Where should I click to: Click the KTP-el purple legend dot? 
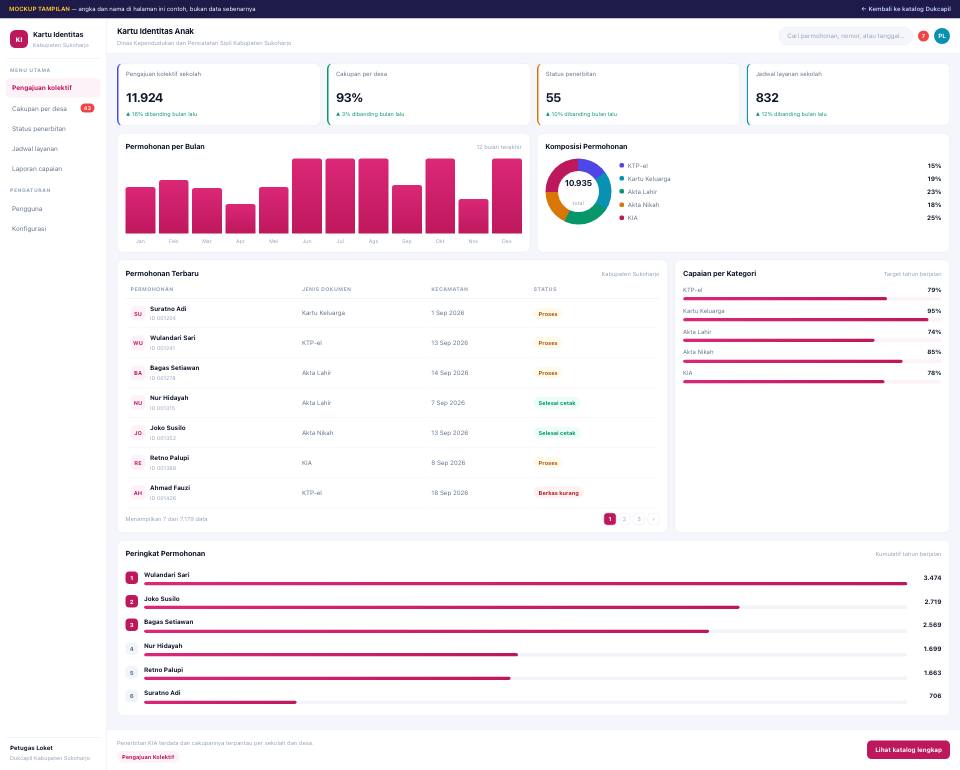(621, 166)
